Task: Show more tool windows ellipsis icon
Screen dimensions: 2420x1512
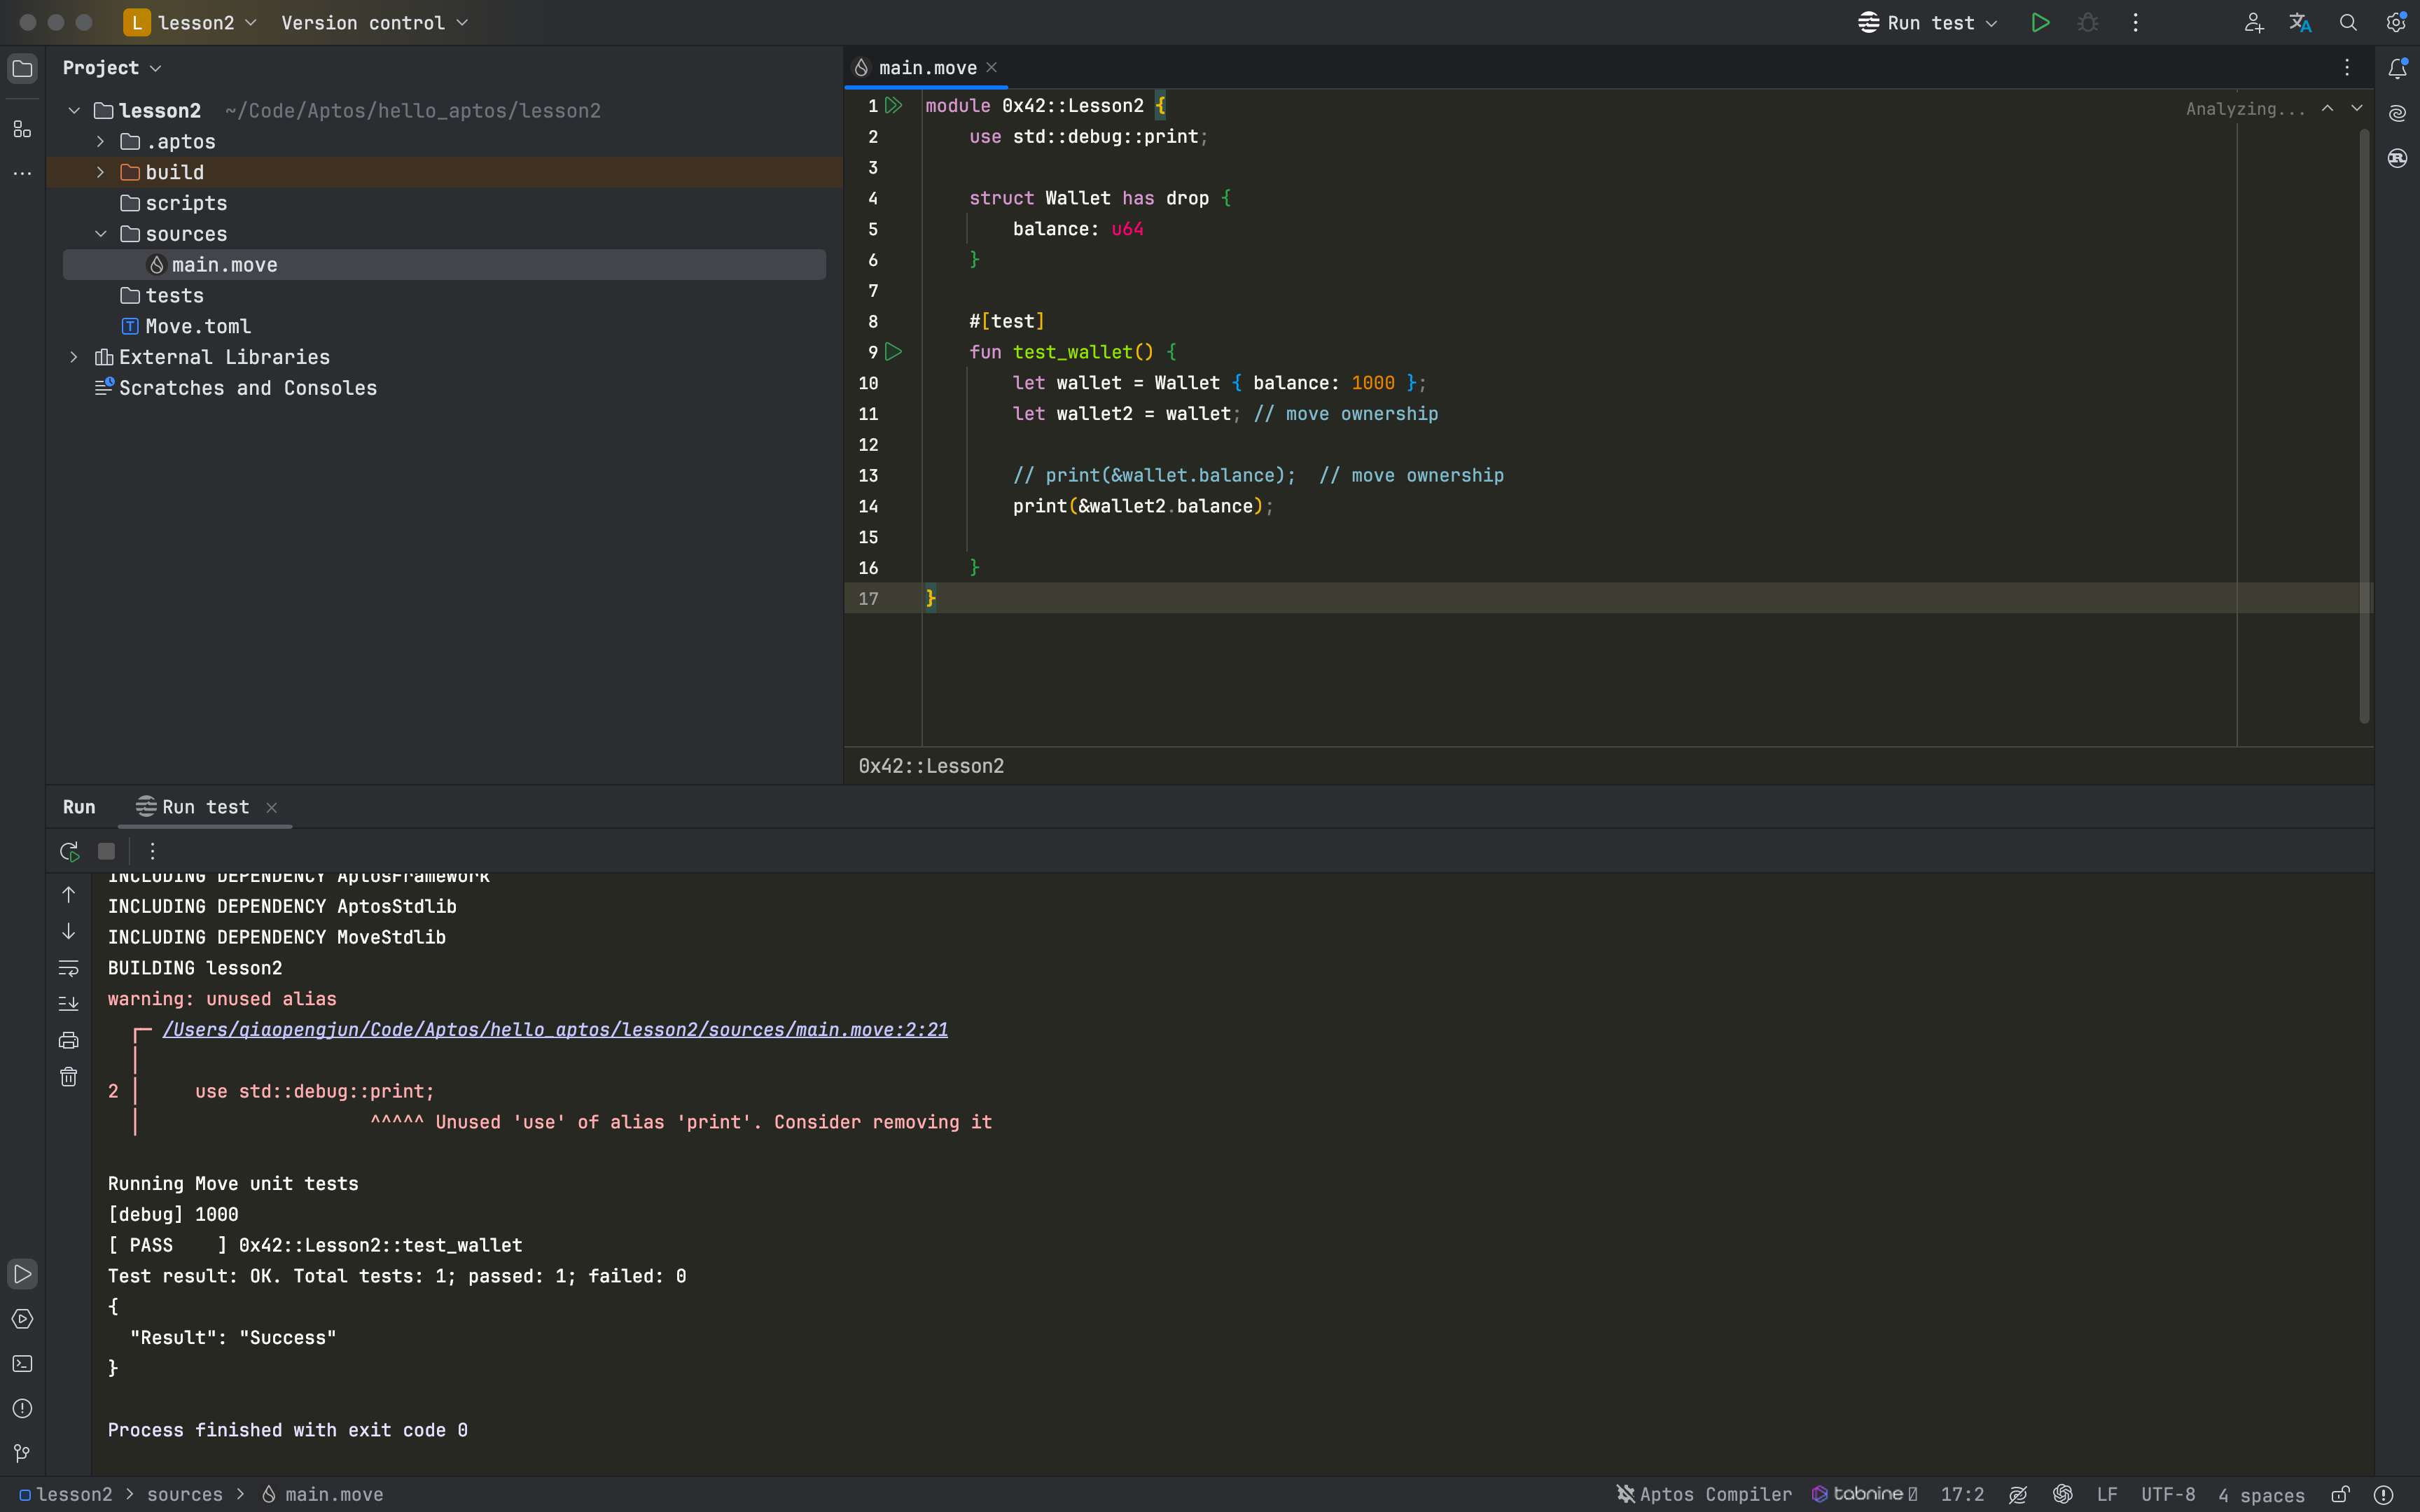Action: click(22, 174)
